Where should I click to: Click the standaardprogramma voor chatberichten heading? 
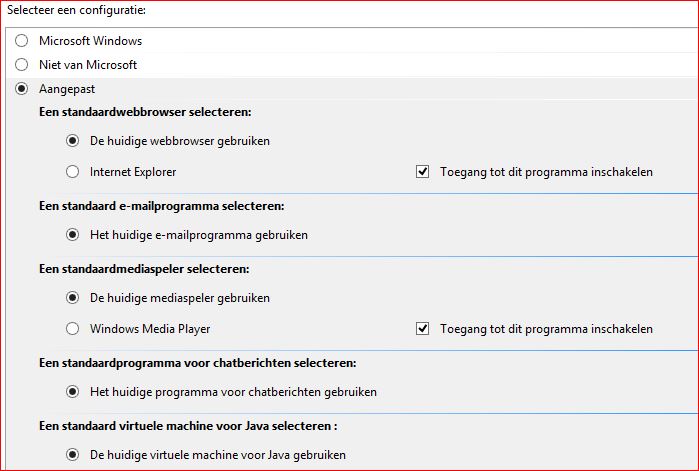coord(198,363)
